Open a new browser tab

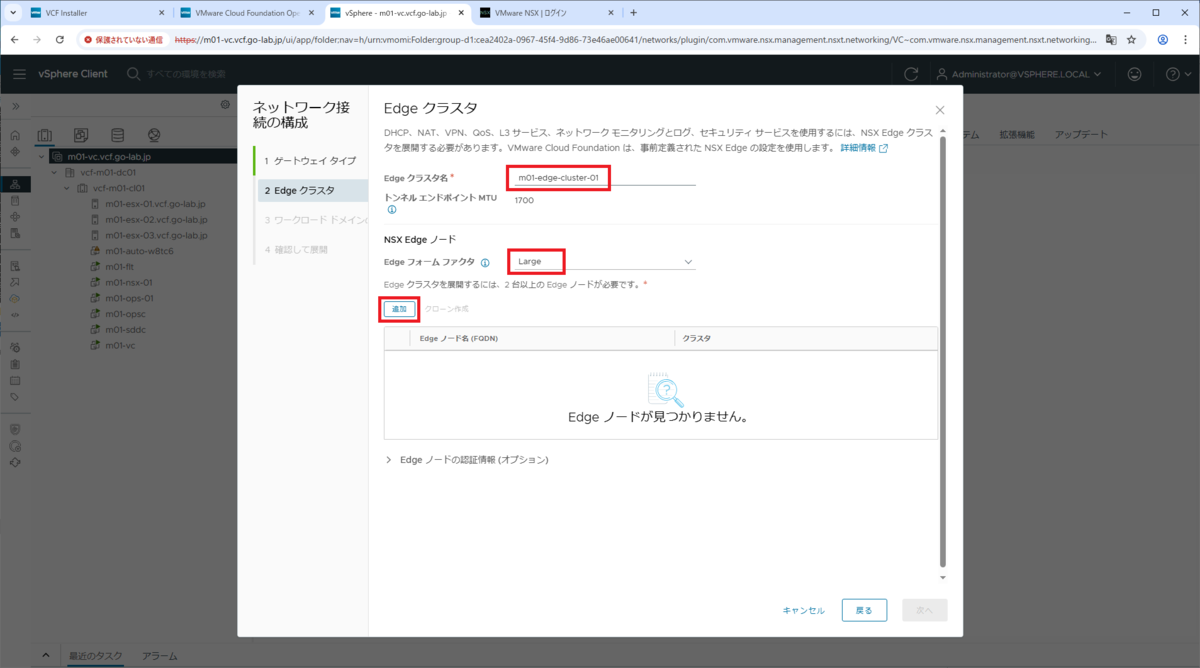pyautogui.click(x=633, y=13)
